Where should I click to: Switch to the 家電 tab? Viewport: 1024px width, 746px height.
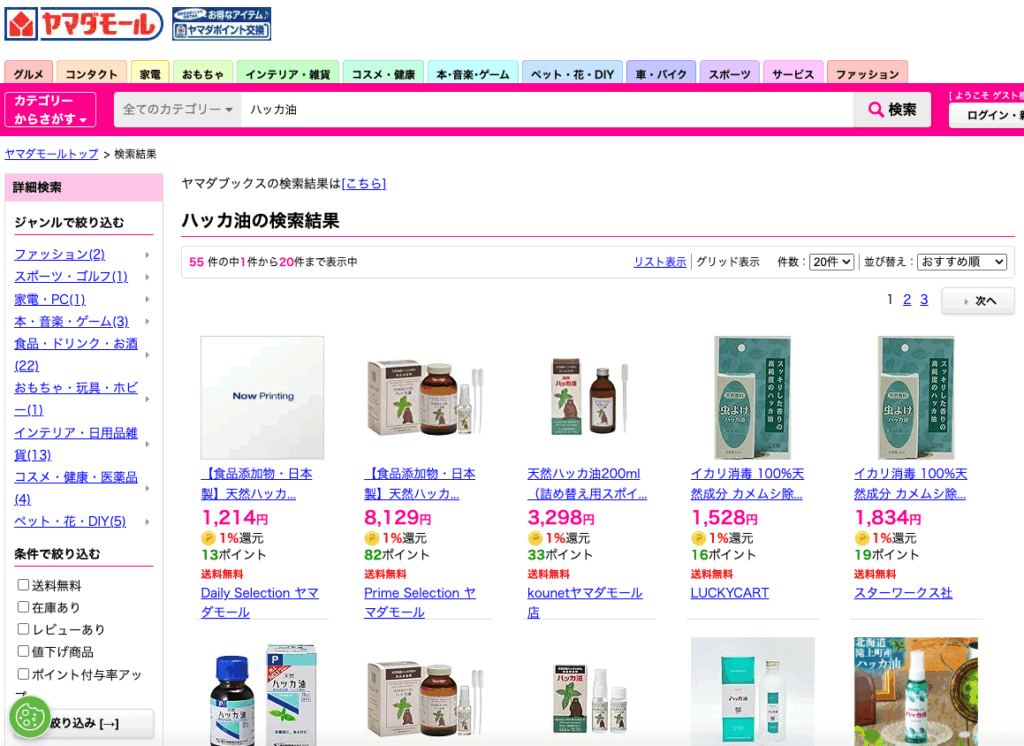(x=150, y=74)
